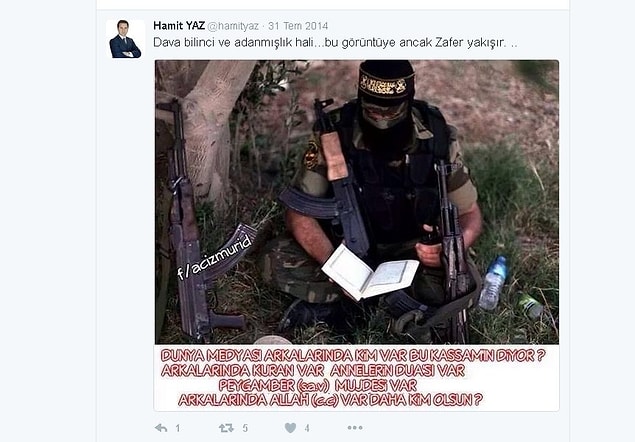
Task: Click the final red line ARKALARINDA ALLAH caption
Action: coord(330,400)
